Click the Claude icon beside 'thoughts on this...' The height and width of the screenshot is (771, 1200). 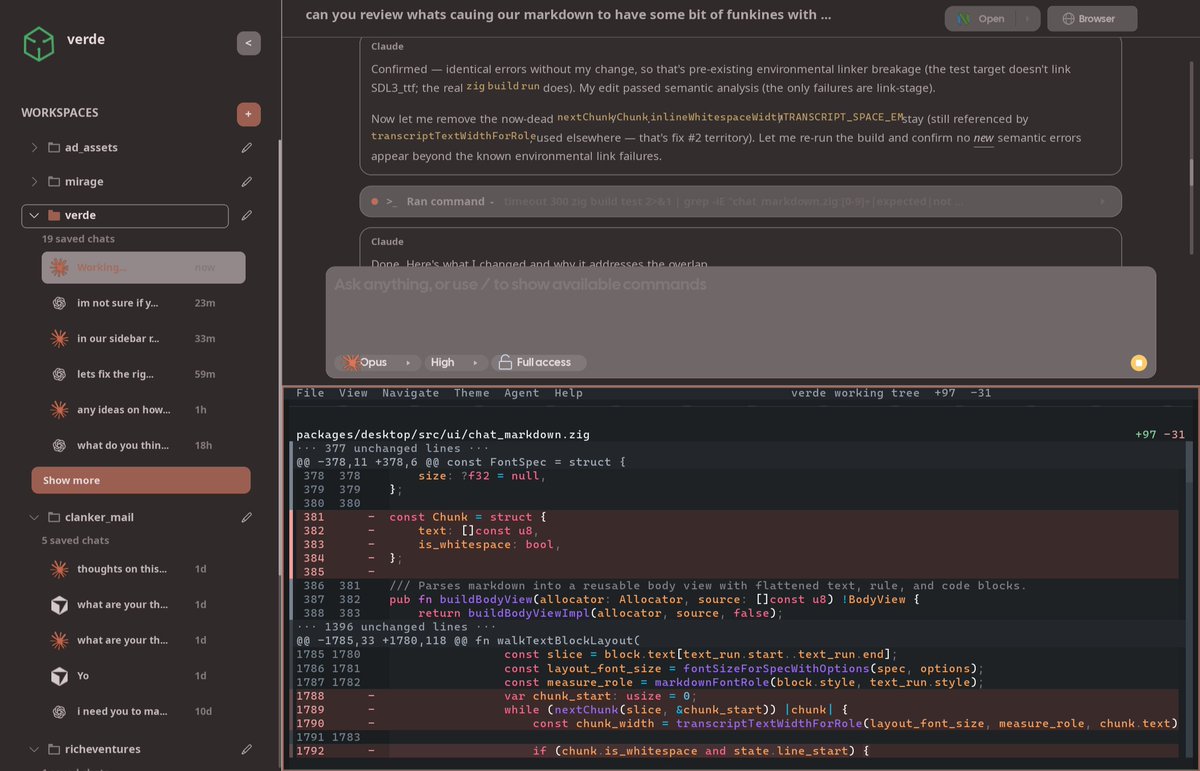pos(59,569)
